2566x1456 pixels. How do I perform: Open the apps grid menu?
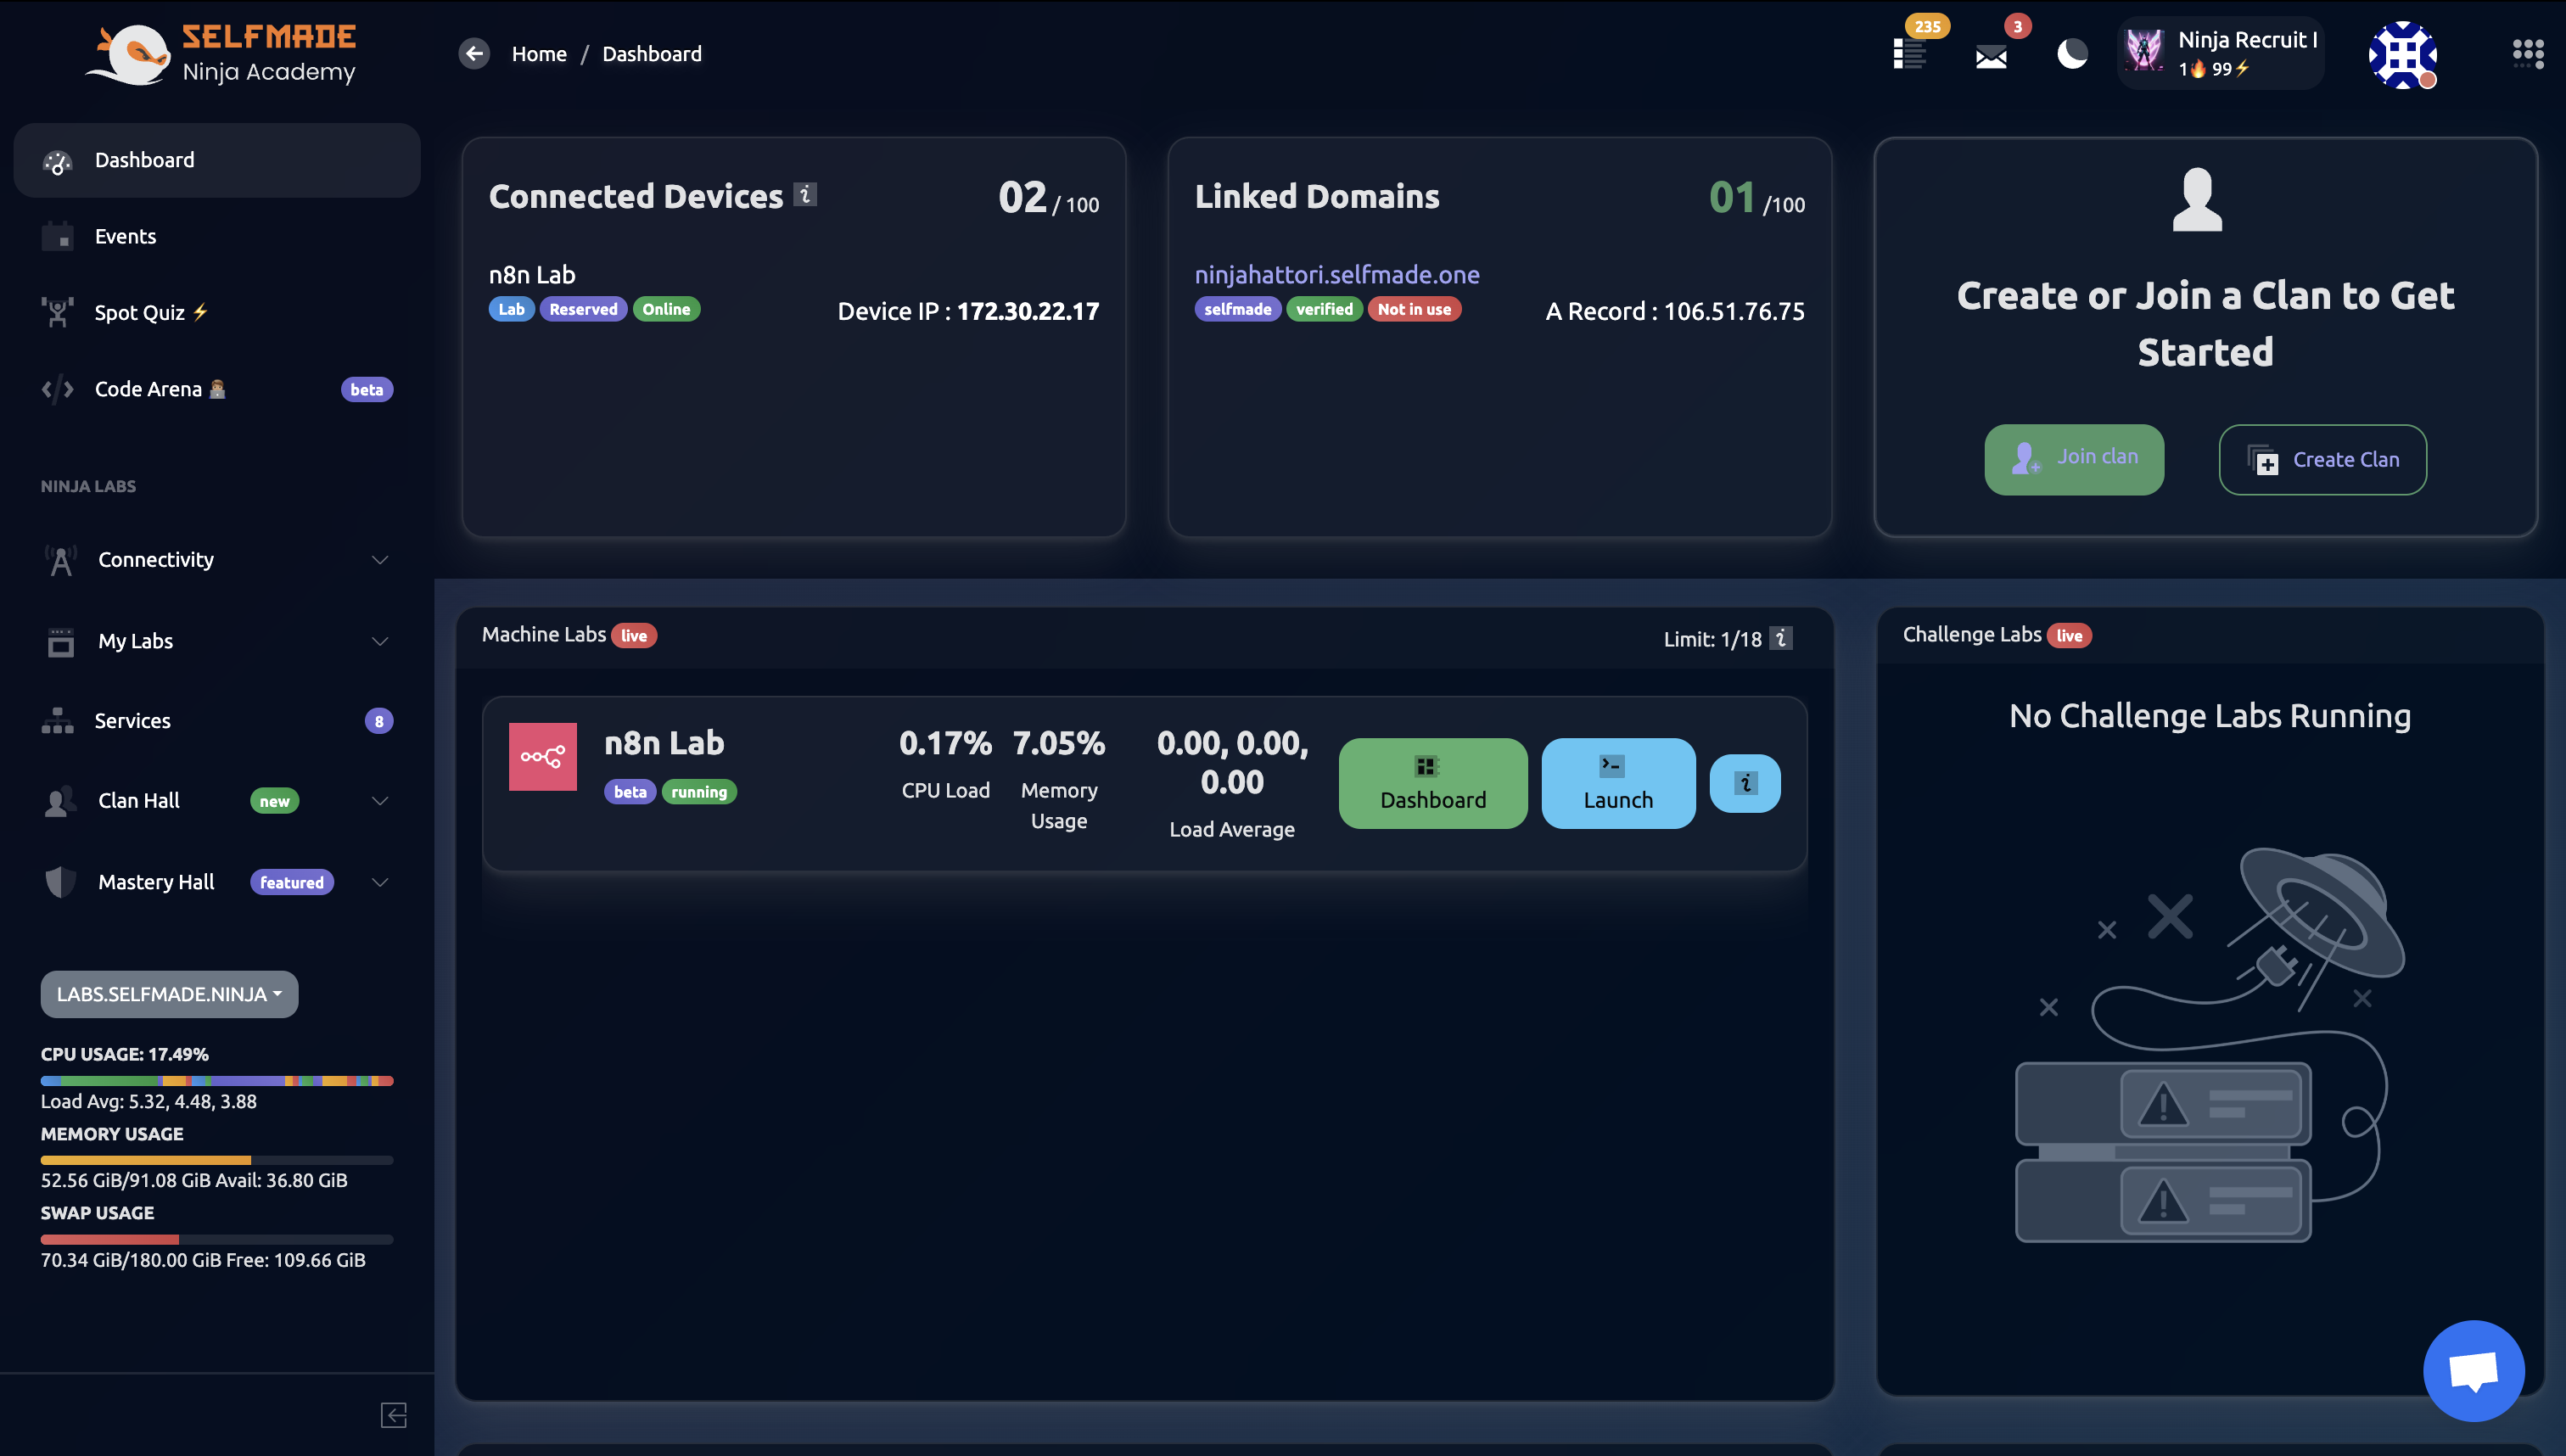click(x=2528, y=53)
